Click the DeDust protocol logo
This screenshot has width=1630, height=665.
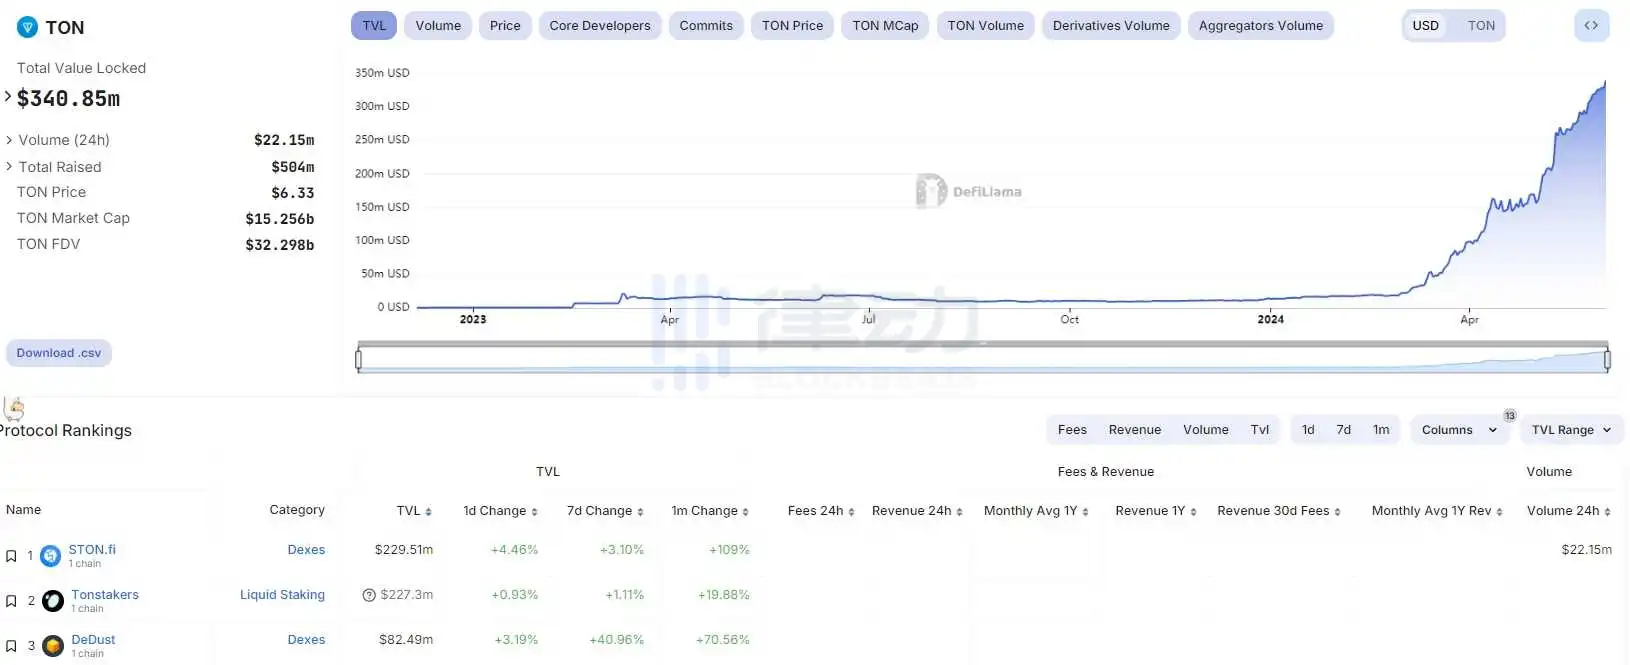(x=53, y=646)
